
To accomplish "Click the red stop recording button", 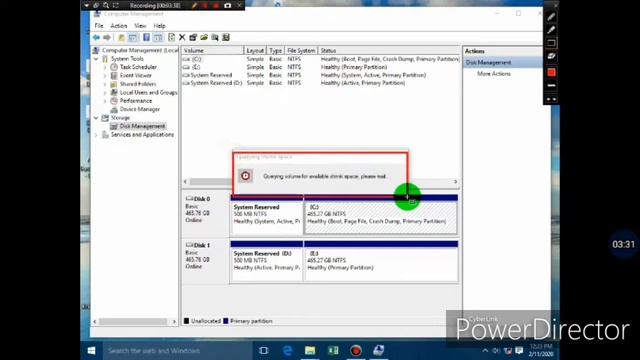I will [216, 5].
